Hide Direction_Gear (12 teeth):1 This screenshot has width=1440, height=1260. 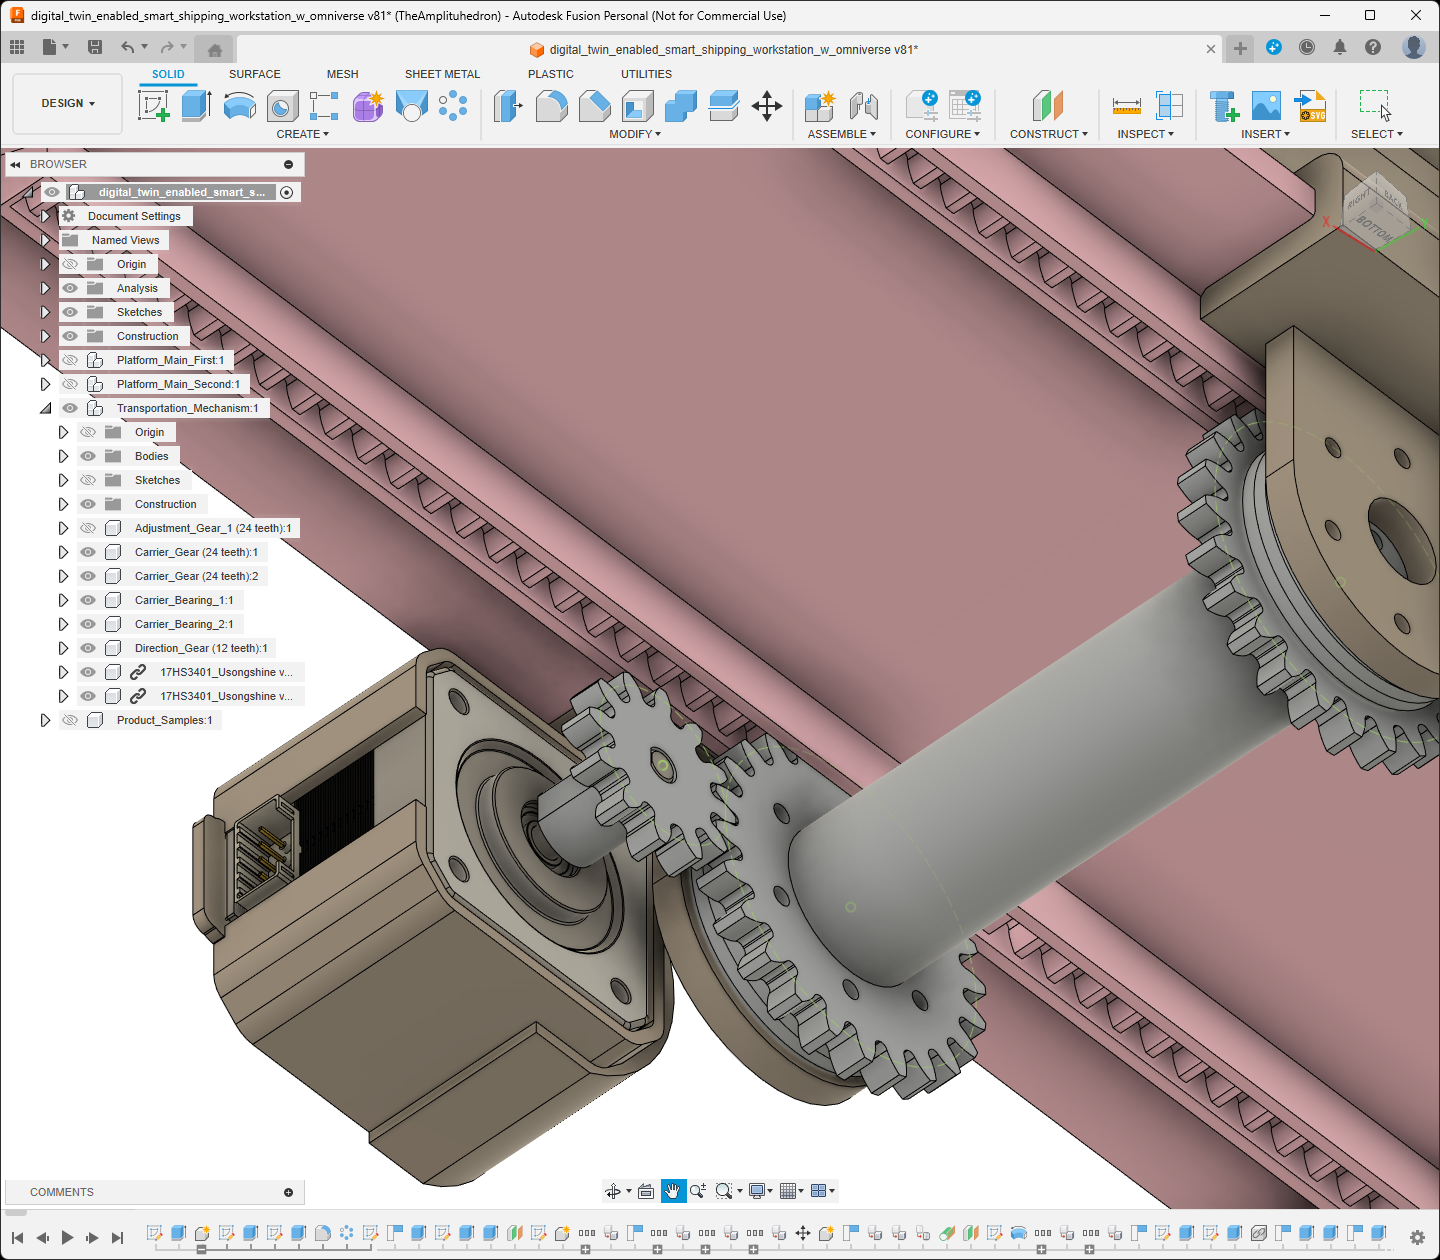pyautogui.click(x=88, y=648)
